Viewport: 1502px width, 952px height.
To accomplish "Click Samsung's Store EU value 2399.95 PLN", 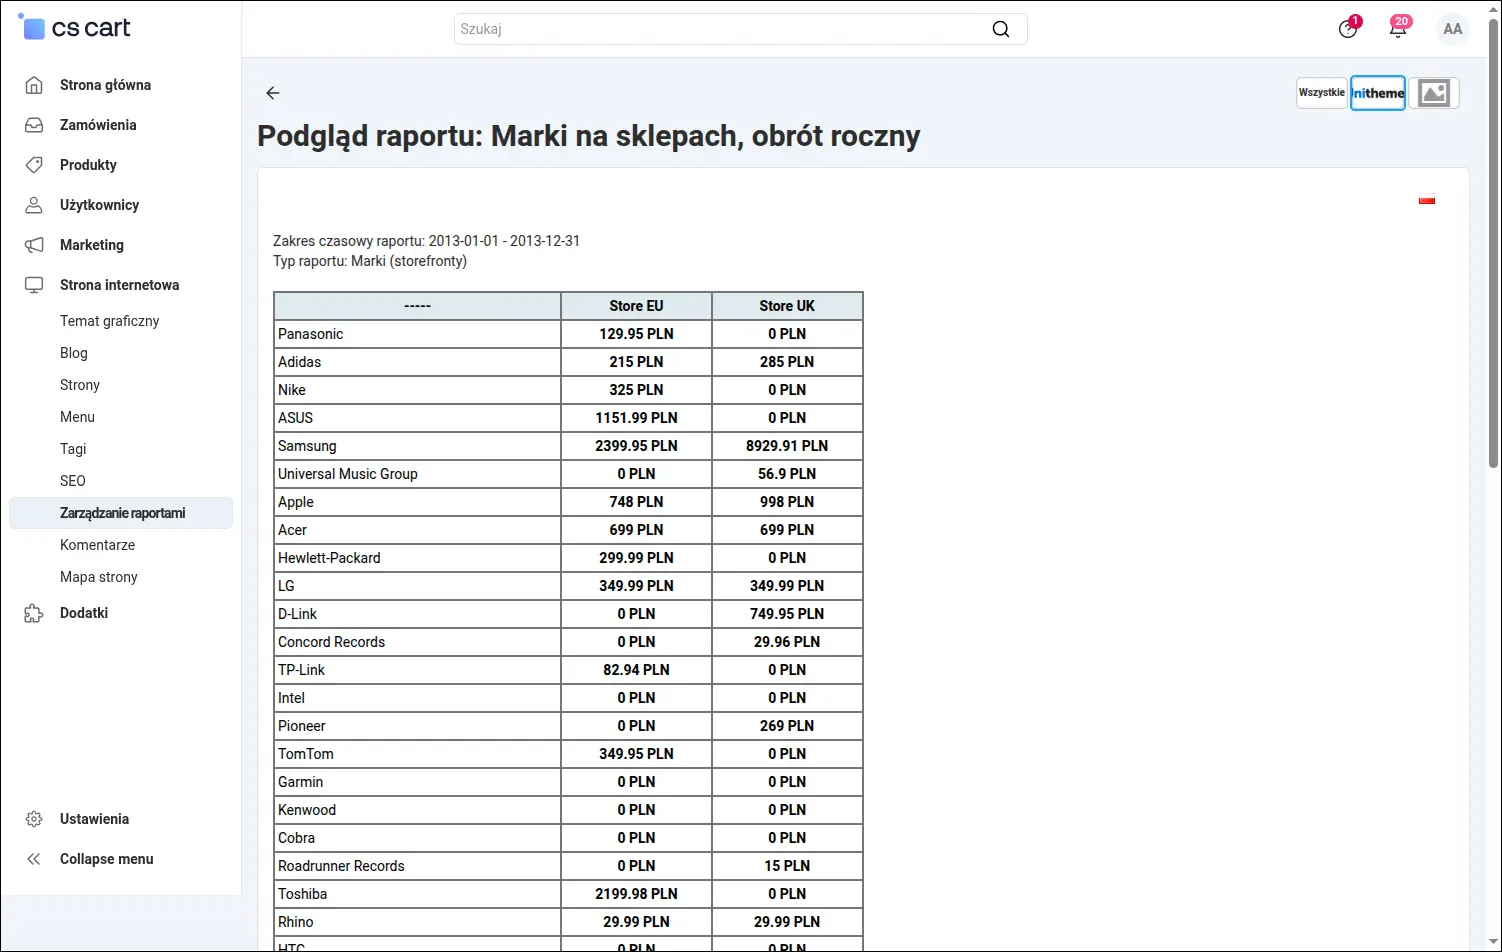I will [x=637, y=446].
